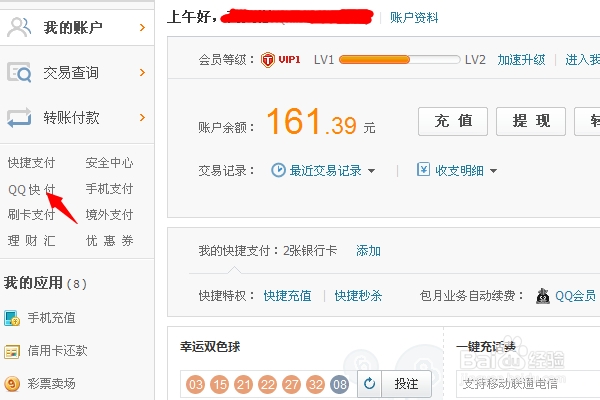Expand the 转账付款 chevron arrow
This screenshot has height=400, width=600.
(x=142, y=117)
